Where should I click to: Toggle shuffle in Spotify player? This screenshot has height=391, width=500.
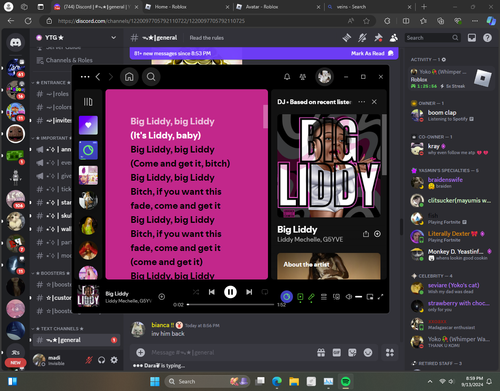[x=196, y=292]
